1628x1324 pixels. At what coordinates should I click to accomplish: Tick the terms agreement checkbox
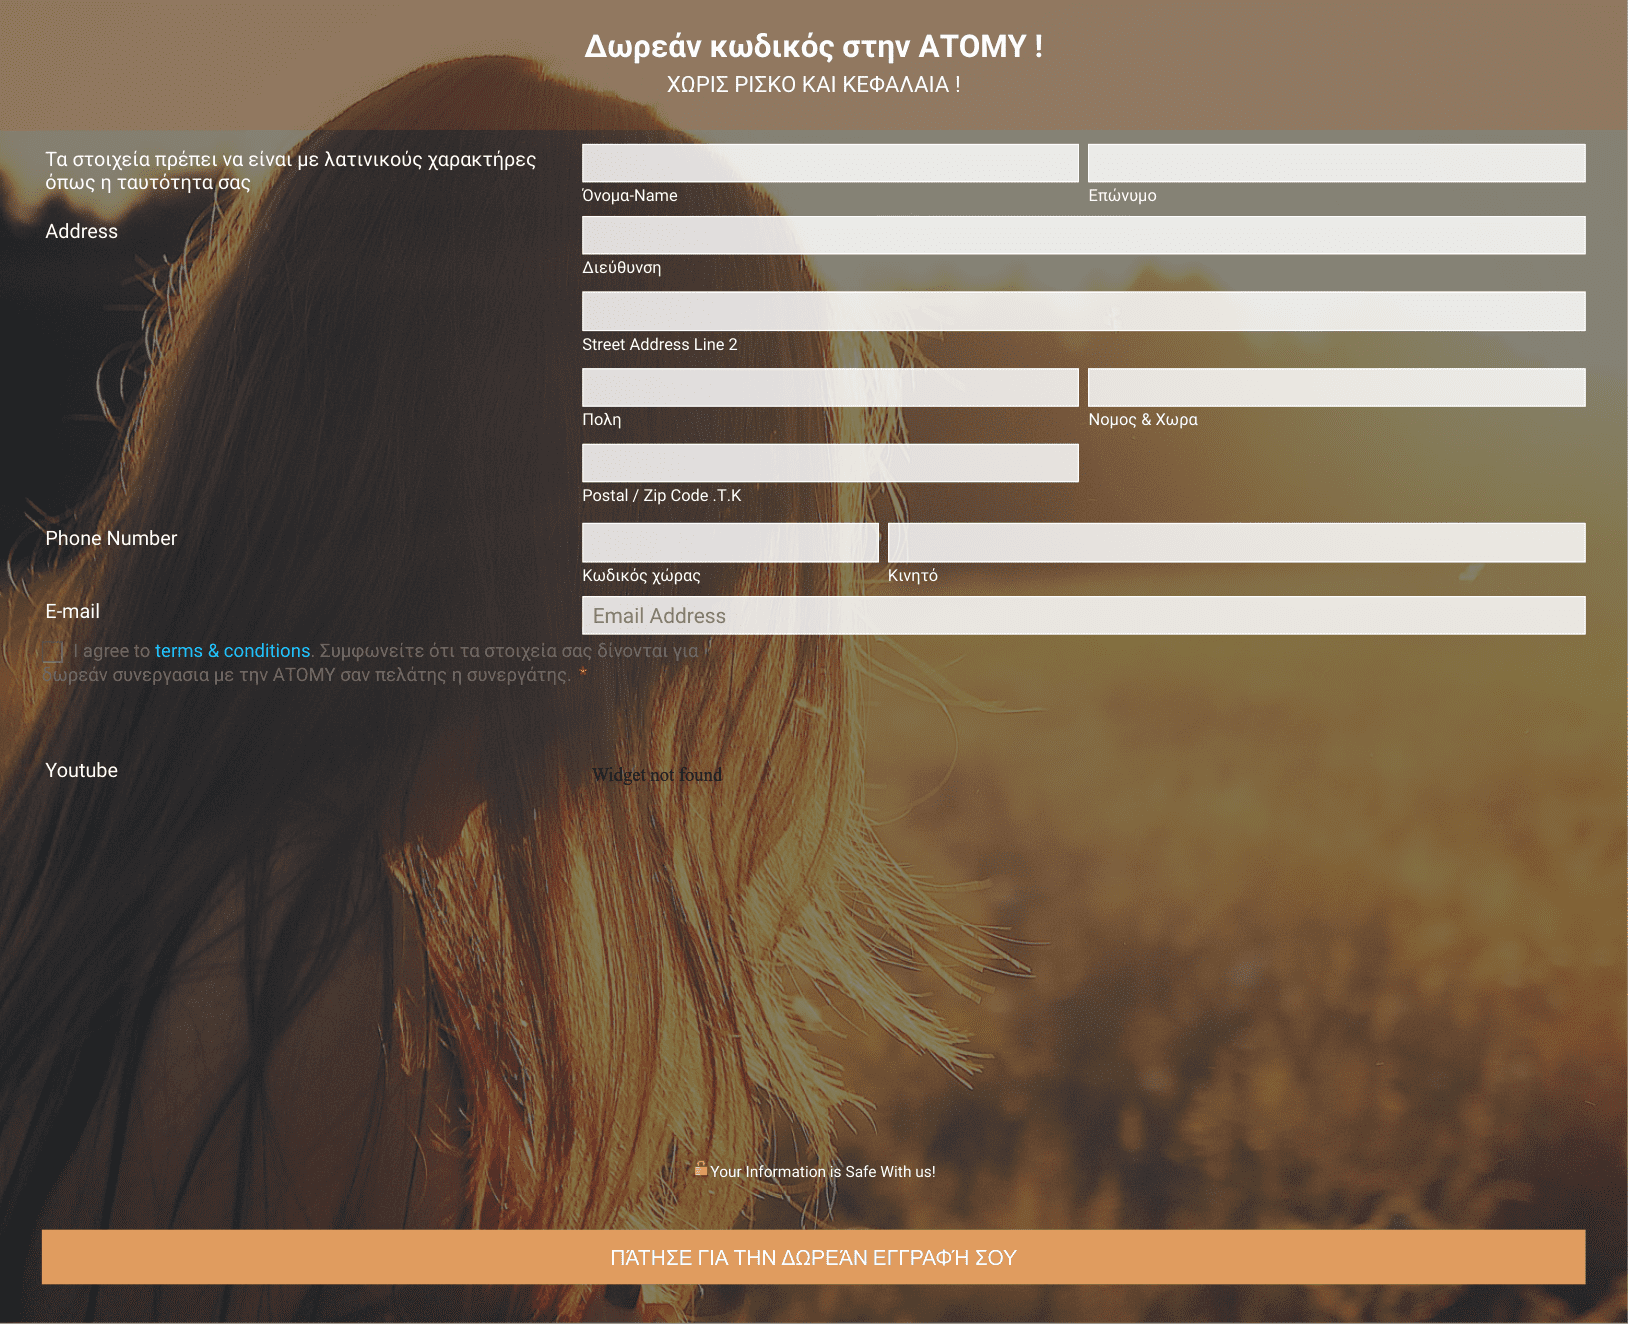coord(54,652)
